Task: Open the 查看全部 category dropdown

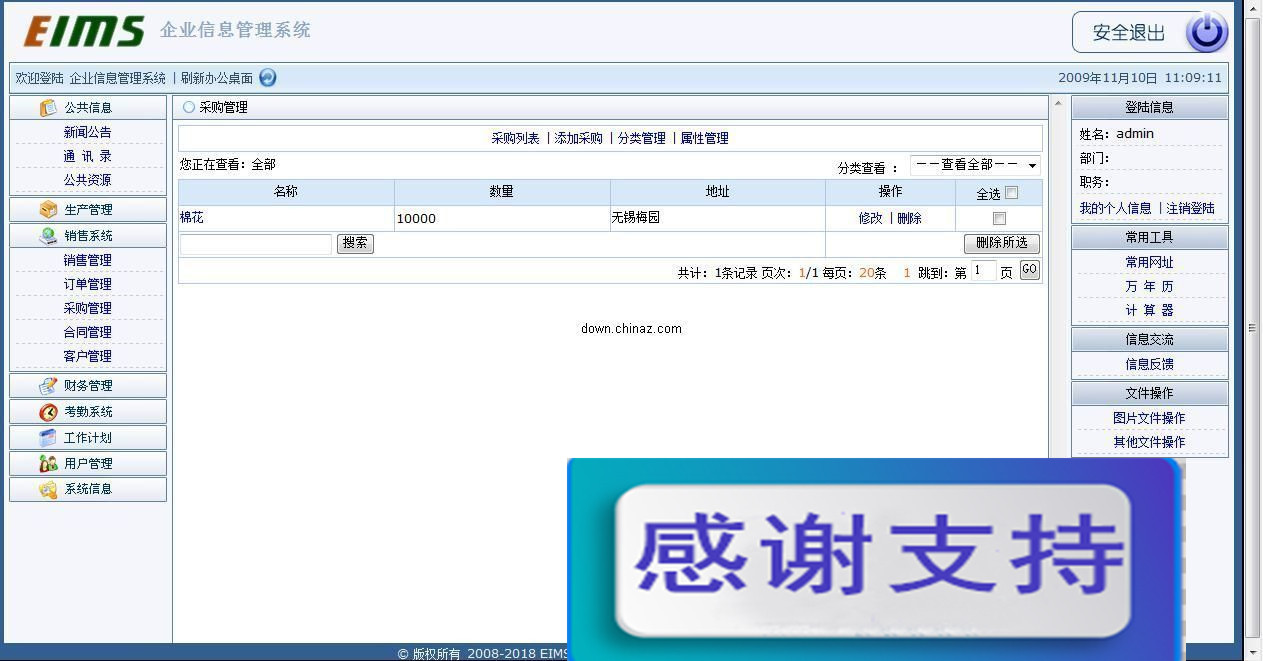Action: pos(975,165)
